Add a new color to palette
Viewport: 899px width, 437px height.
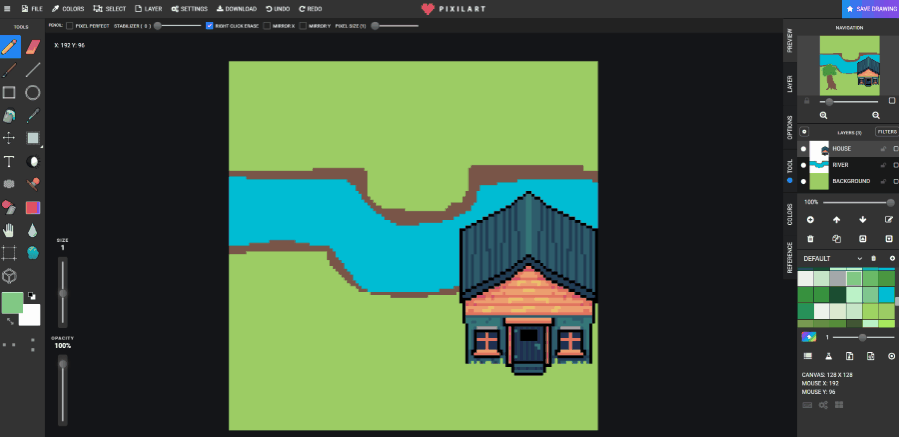coord(892,259)
